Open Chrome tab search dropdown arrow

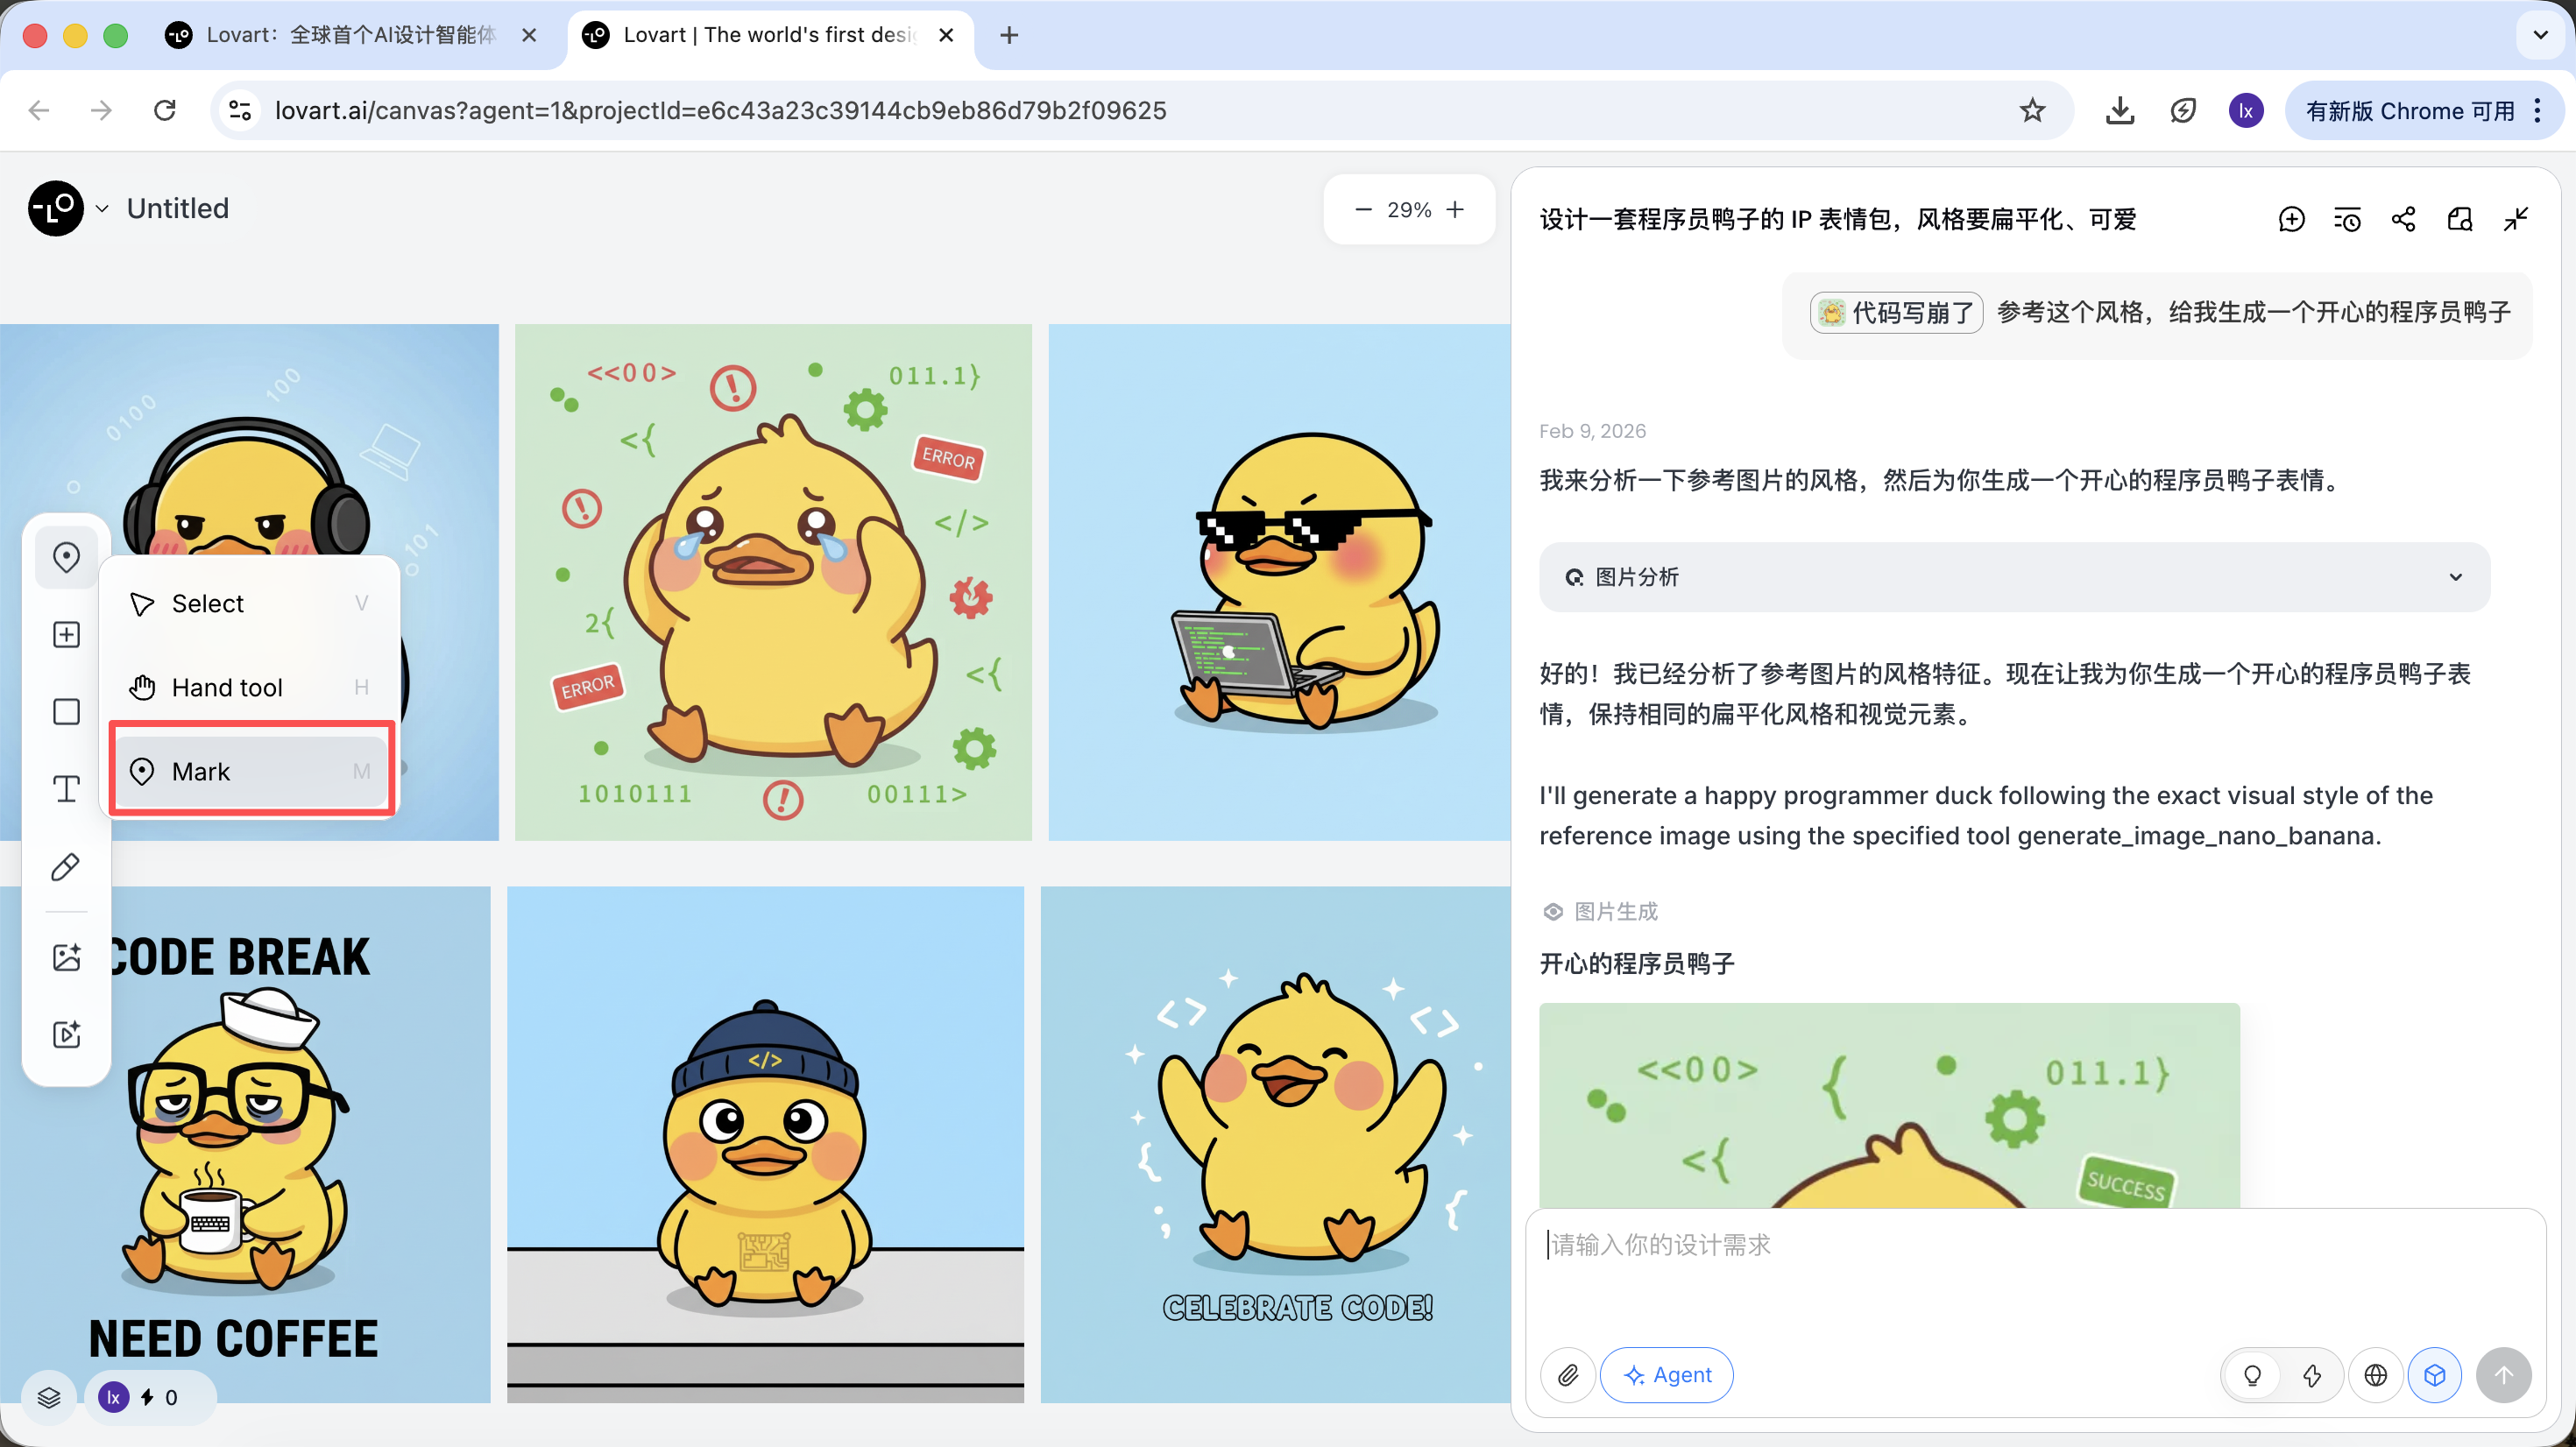[2540, 35]
